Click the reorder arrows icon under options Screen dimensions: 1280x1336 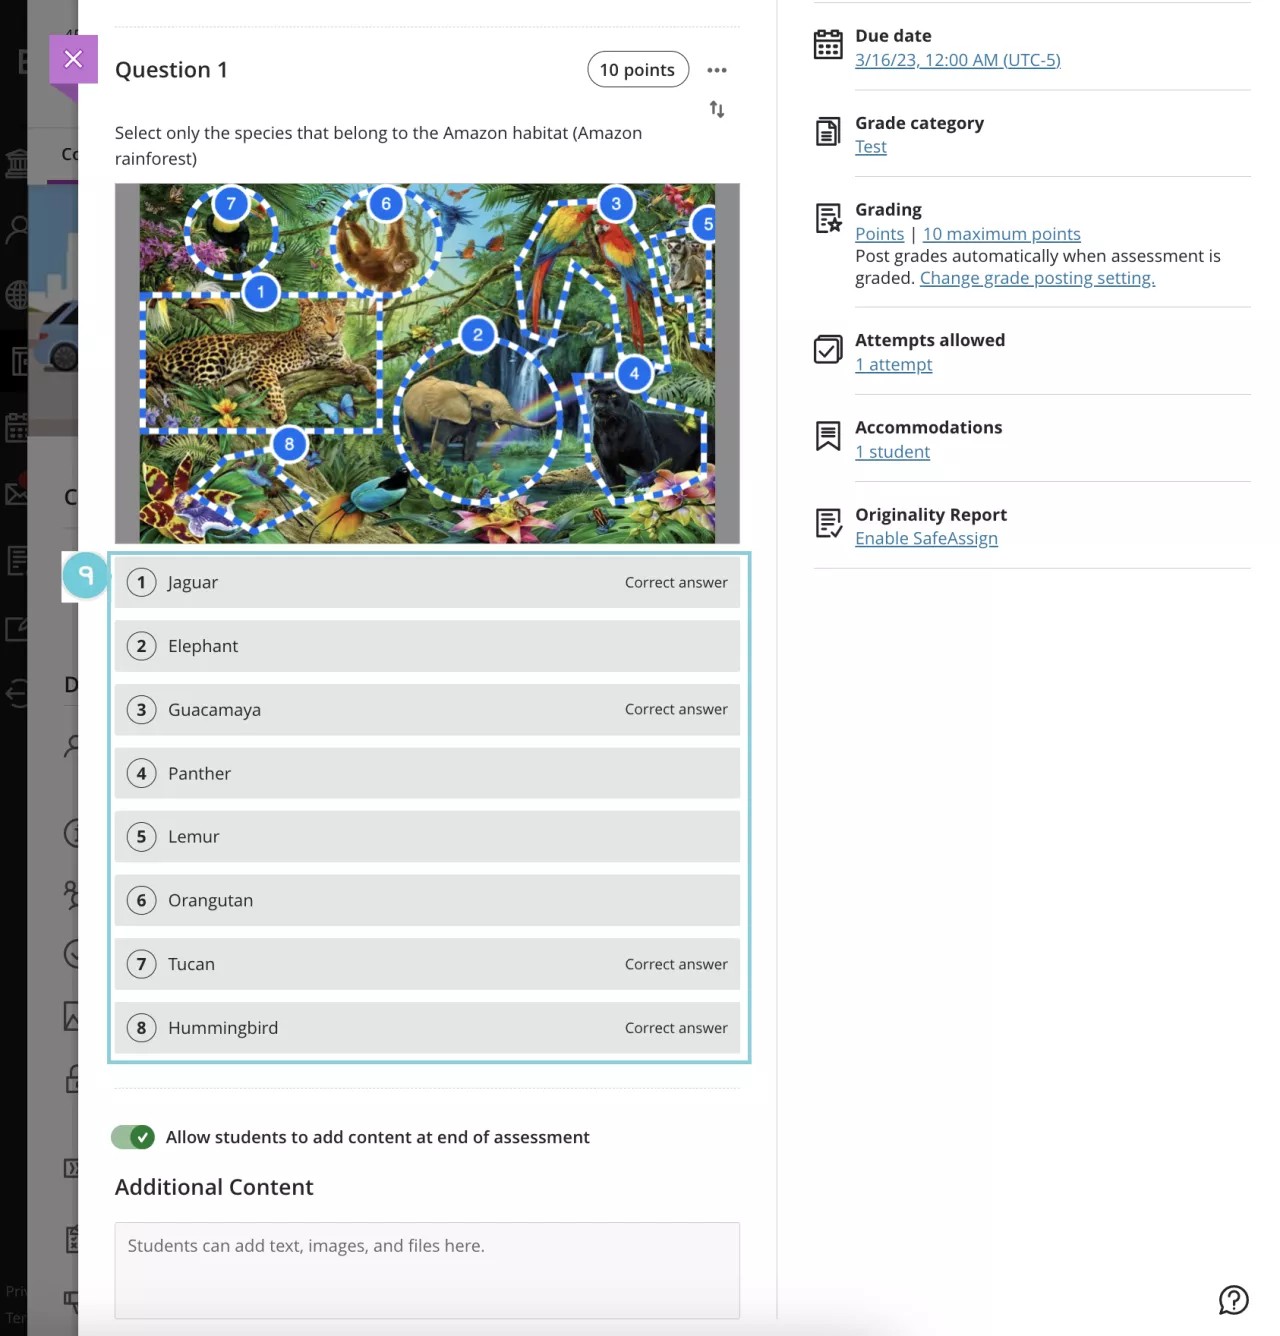[x=716, y=109]
